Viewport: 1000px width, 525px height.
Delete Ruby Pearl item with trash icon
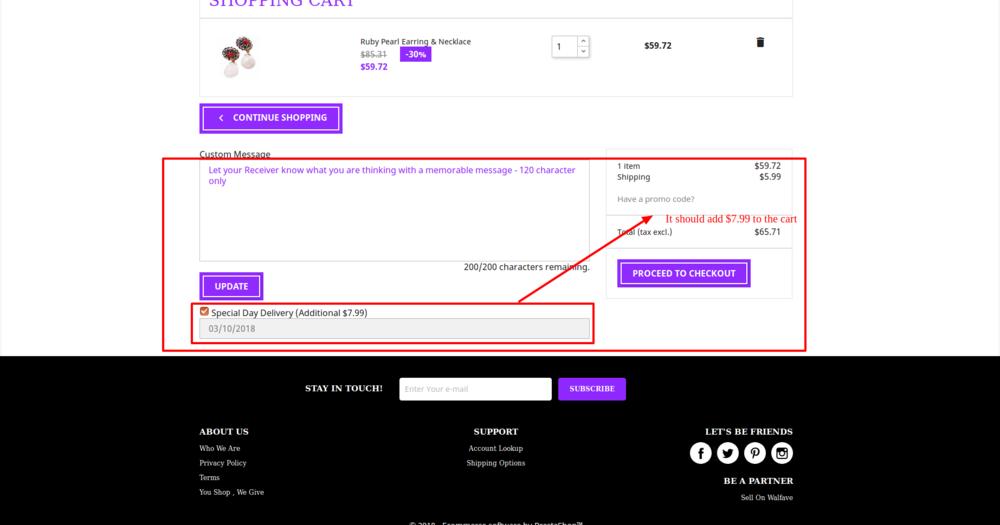click(760, 42)
